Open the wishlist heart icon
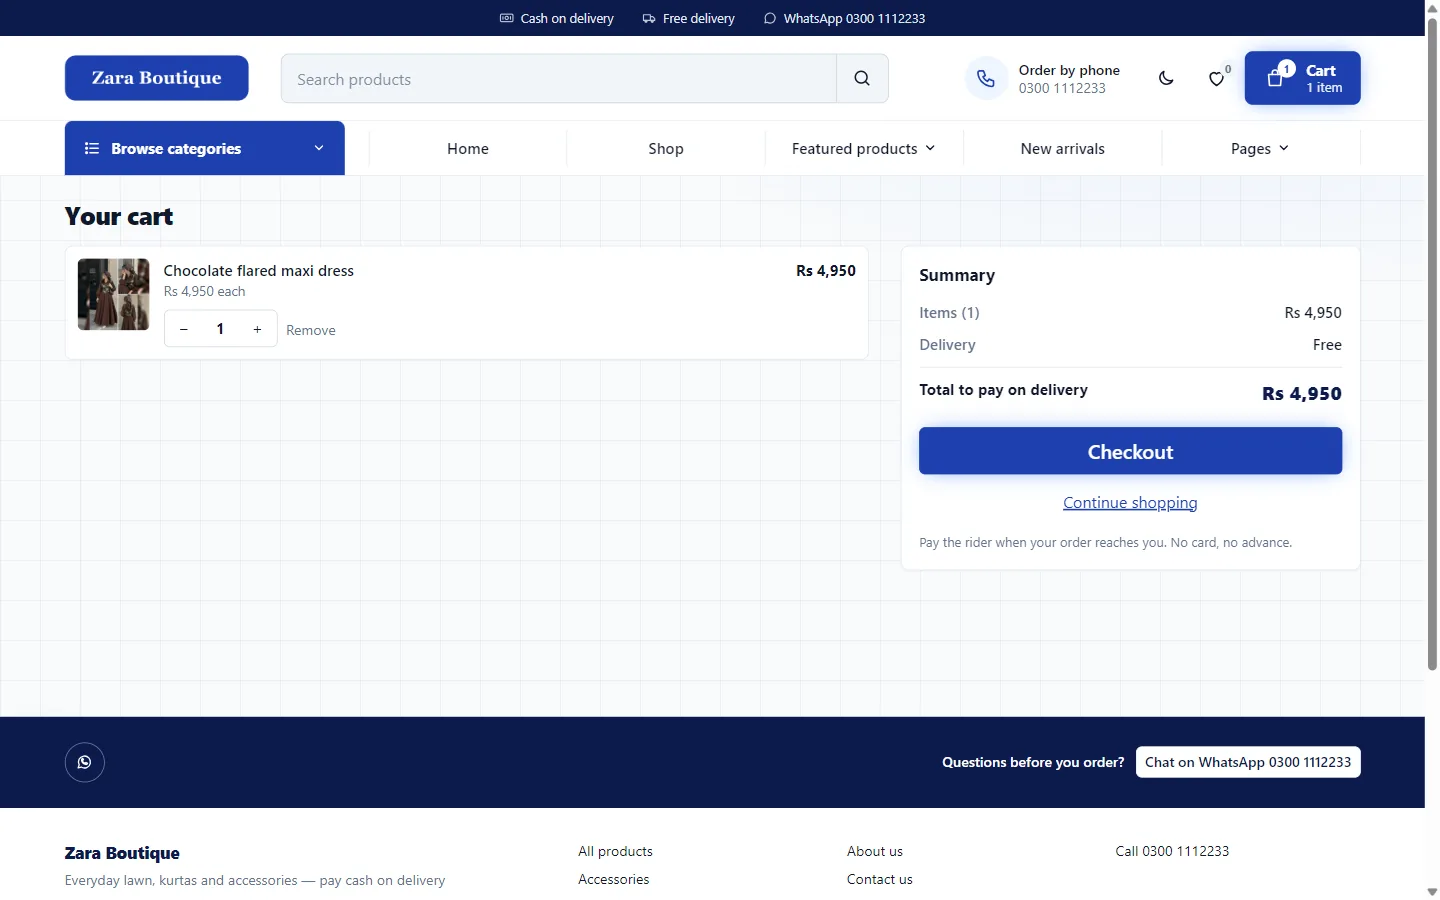The width and height of the screenshot is (1440, 900). point(1216,78)
